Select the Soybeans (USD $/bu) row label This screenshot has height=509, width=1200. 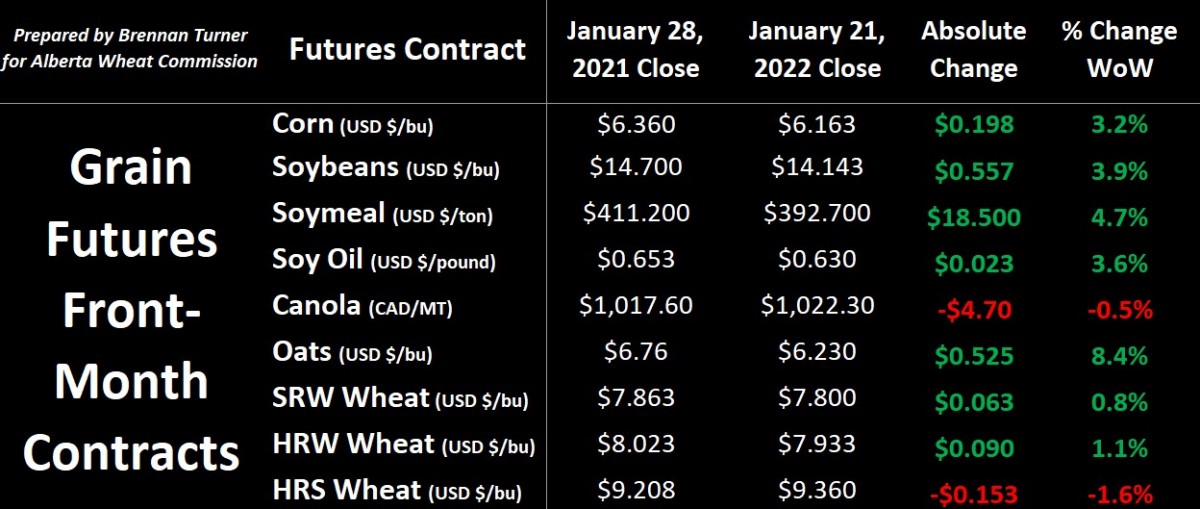(386, 167)
